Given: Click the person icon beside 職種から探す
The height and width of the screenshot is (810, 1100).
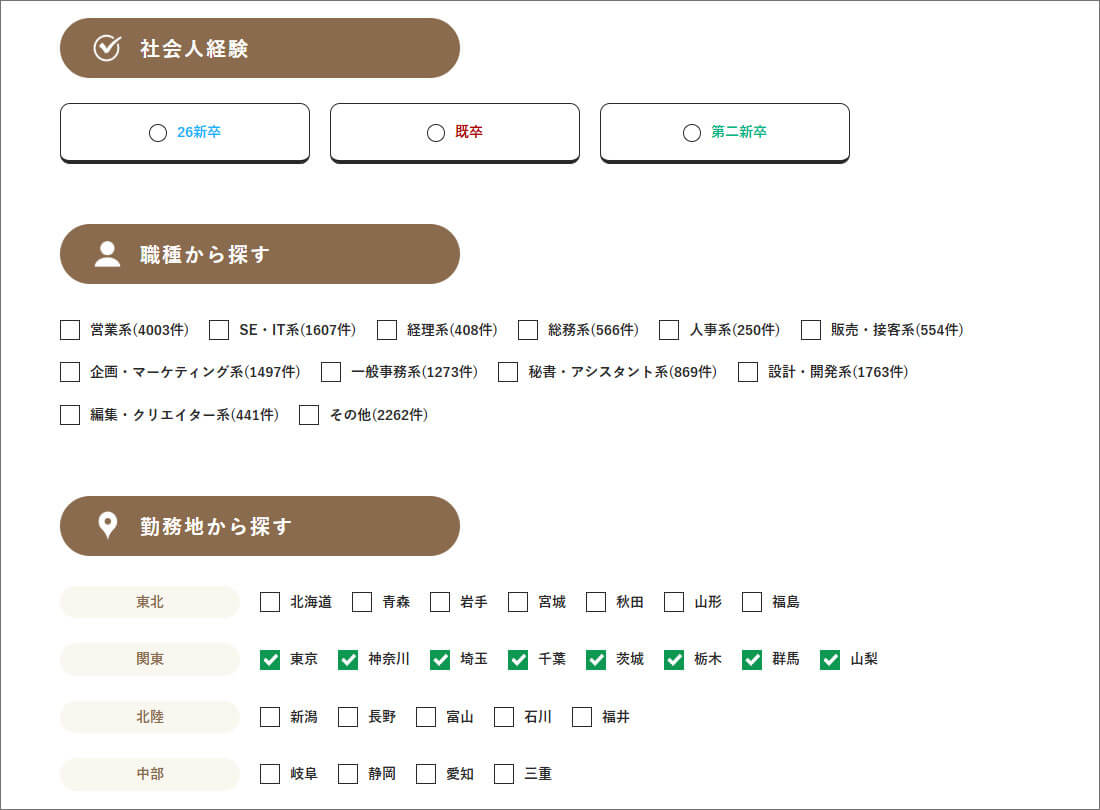Looking at the screenshot, I should tap(107, 254).
